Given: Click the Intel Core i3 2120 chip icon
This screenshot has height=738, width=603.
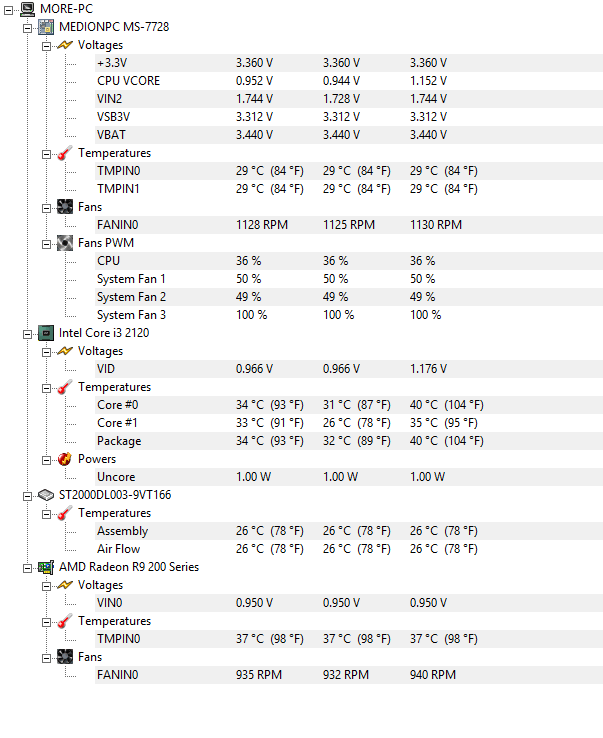Looking at the screenshot, I should (x=46, y=333).
